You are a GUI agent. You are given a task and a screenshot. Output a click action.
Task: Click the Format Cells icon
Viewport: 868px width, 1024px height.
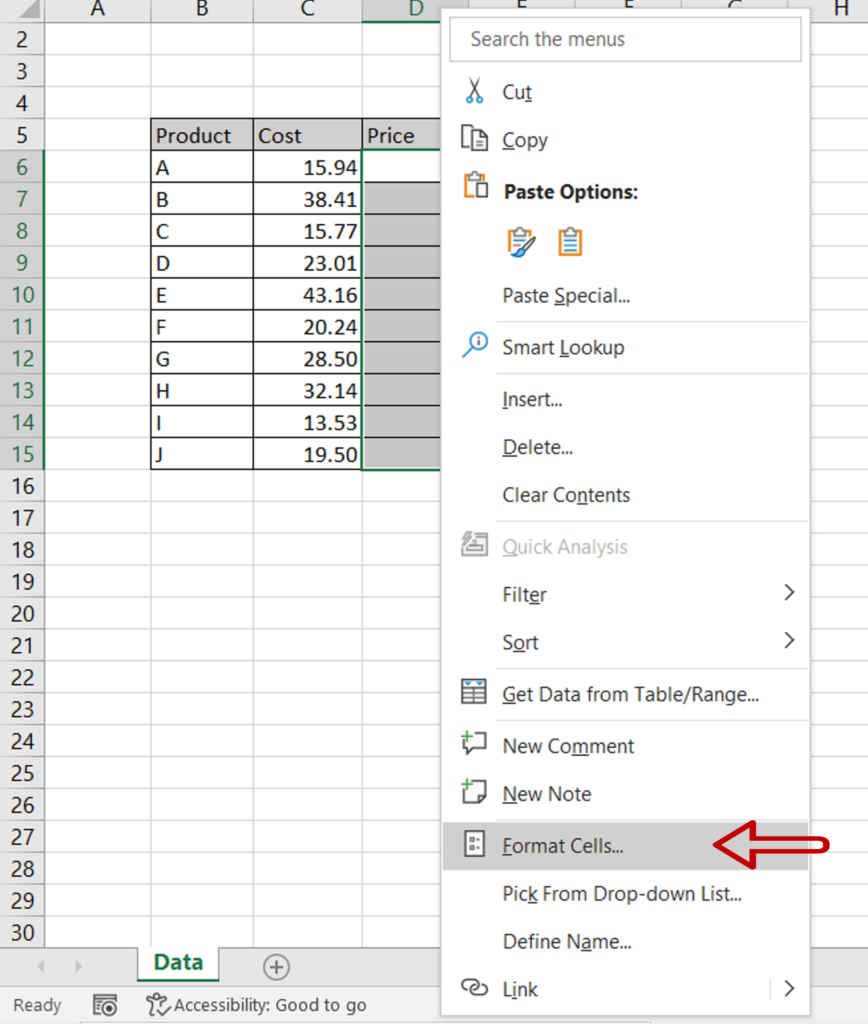point(474,844)
